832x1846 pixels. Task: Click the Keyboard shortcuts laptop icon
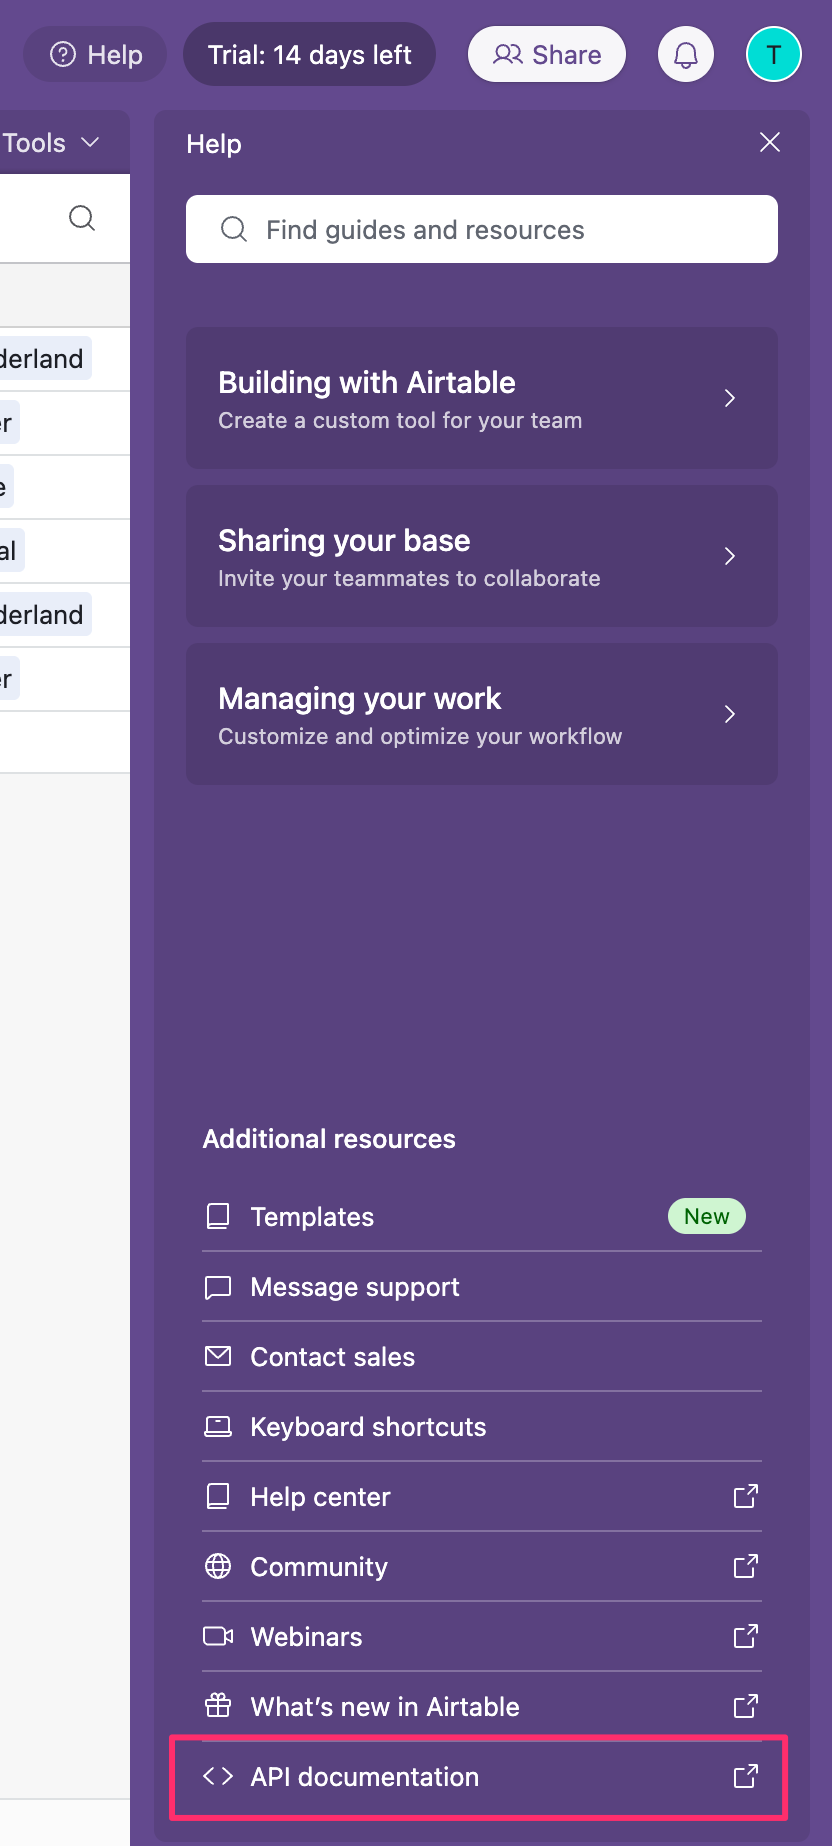pos(218,1427)
